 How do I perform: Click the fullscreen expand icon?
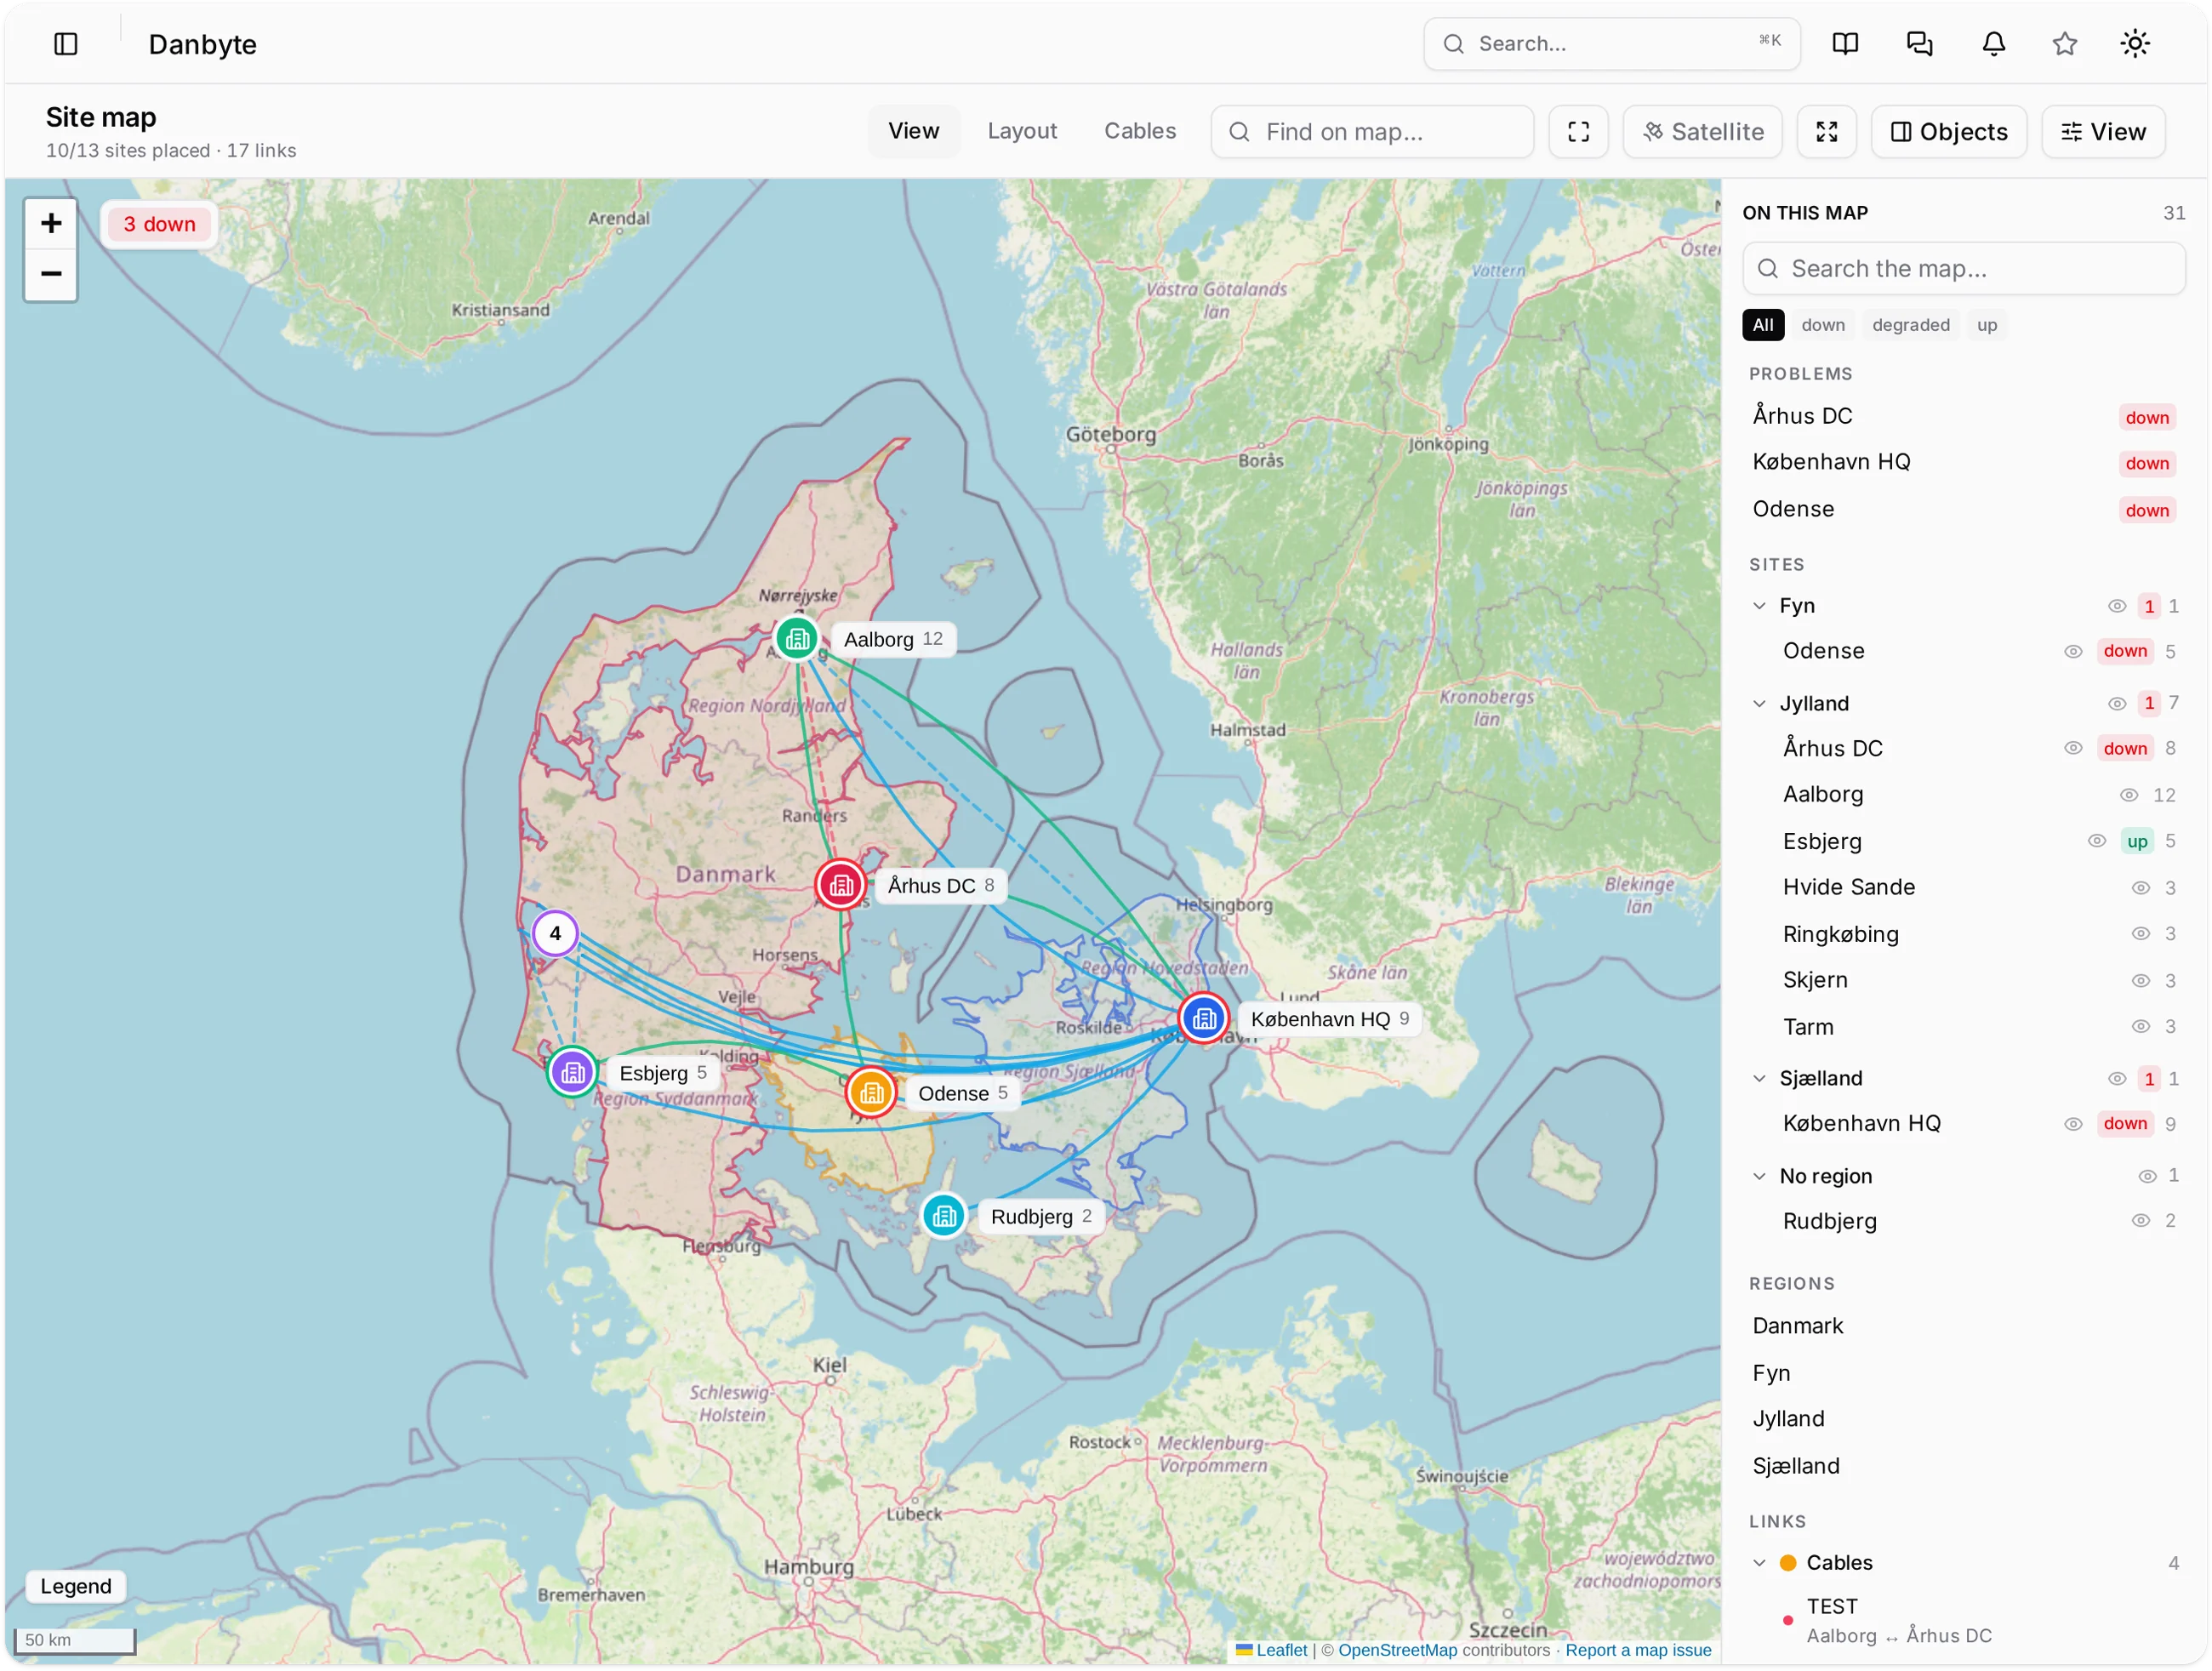pyautogui.click(x=1826, y=132)
